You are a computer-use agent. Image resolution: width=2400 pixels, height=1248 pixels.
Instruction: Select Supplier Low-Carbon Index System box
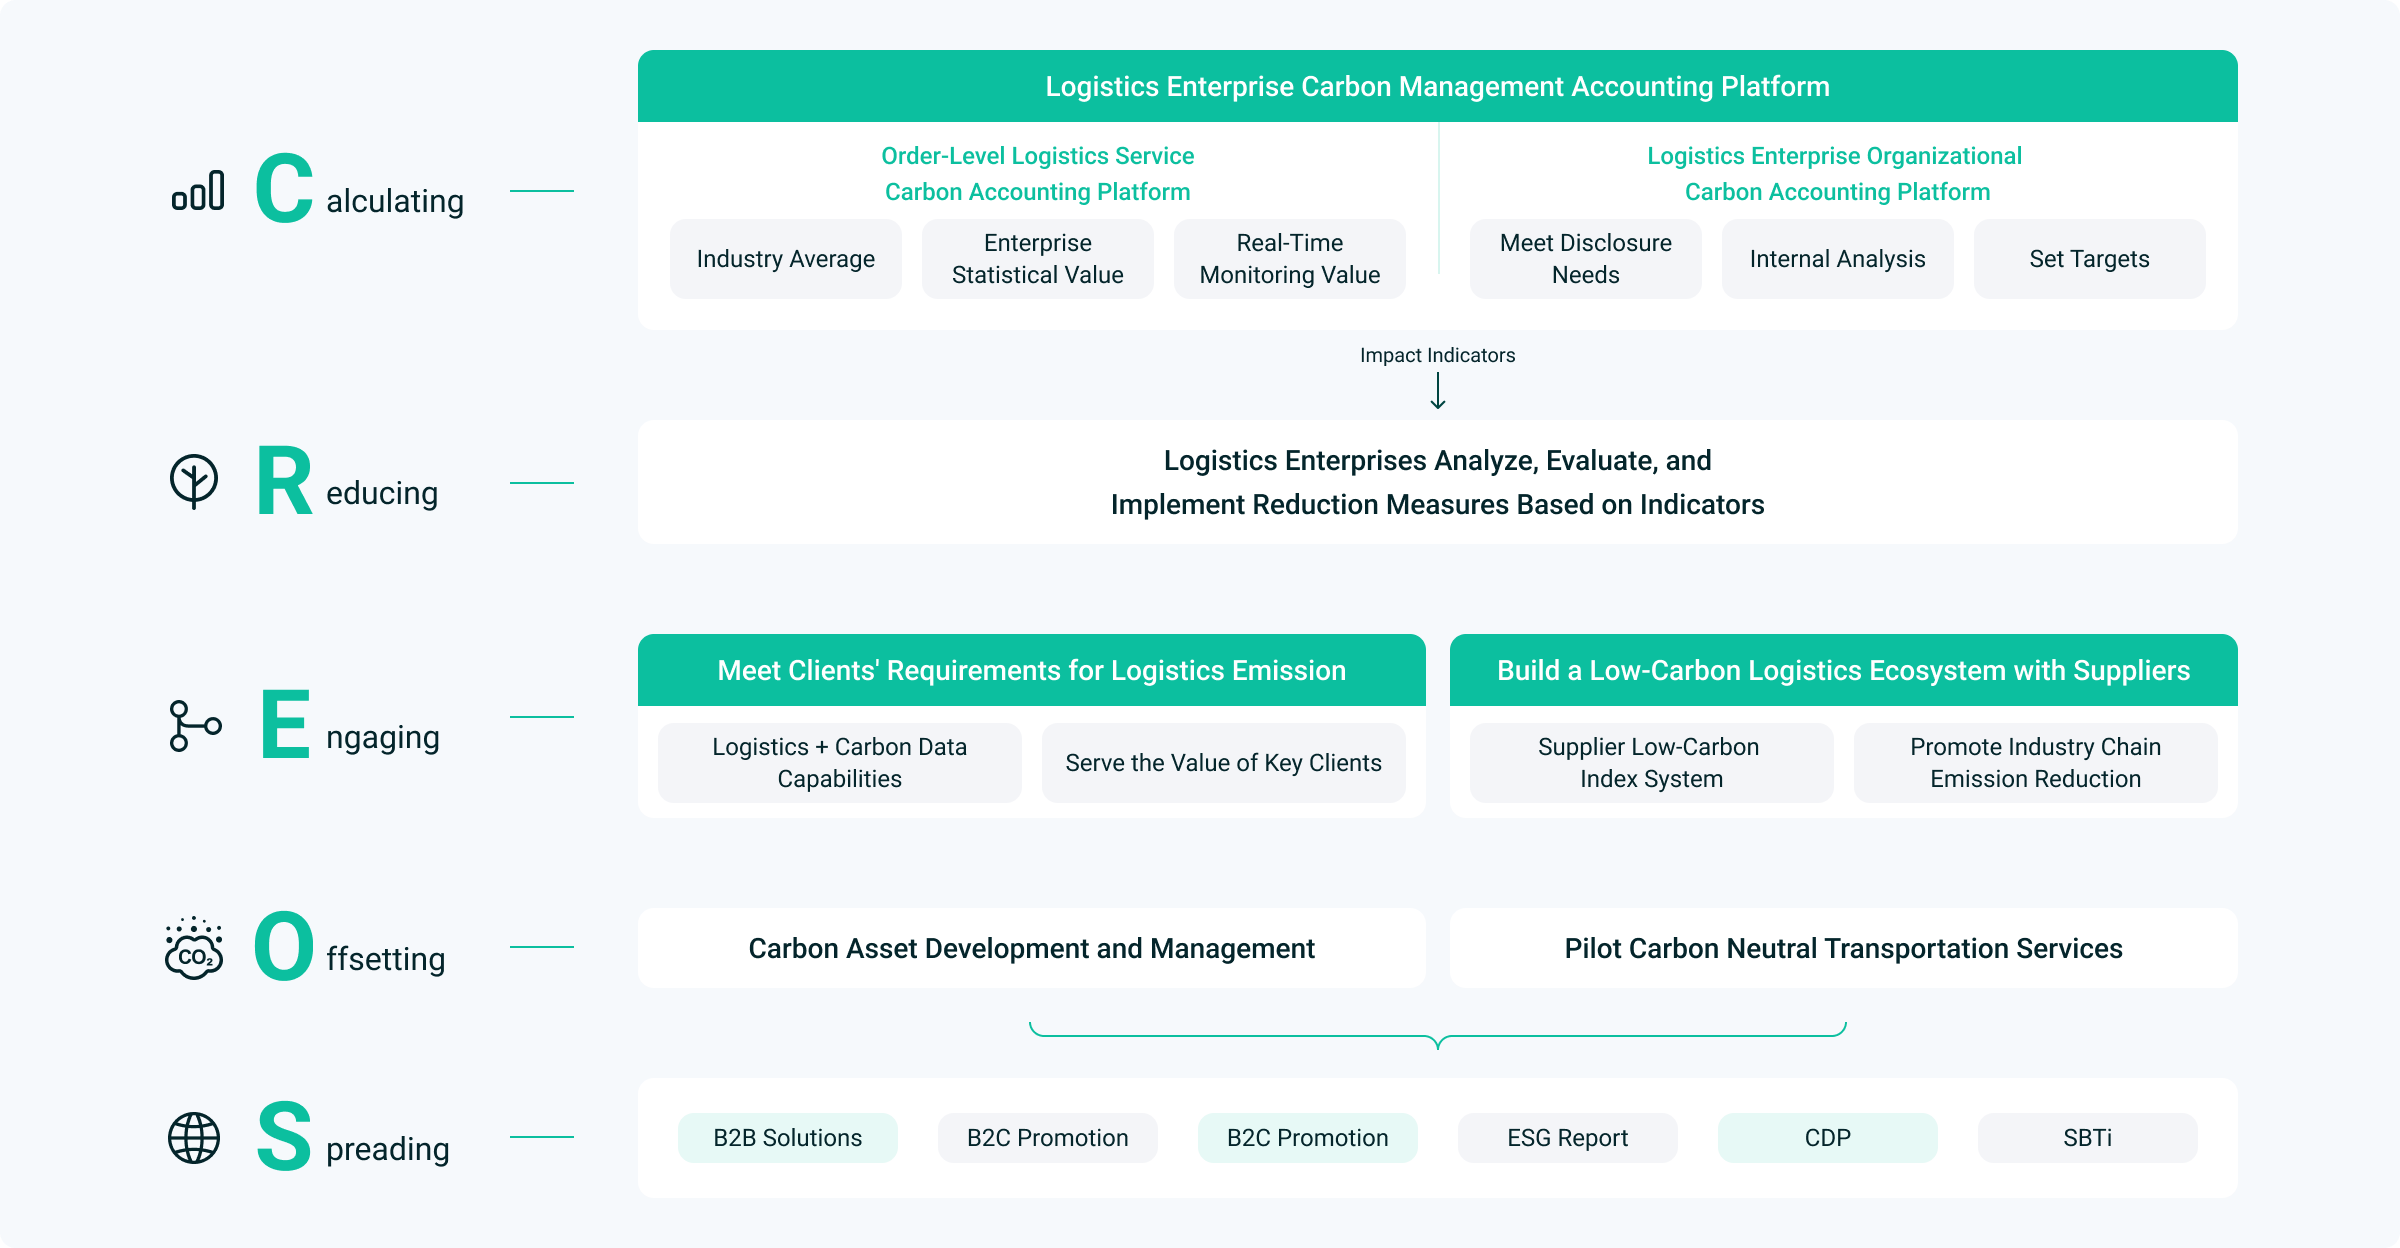coord(1652,763)
